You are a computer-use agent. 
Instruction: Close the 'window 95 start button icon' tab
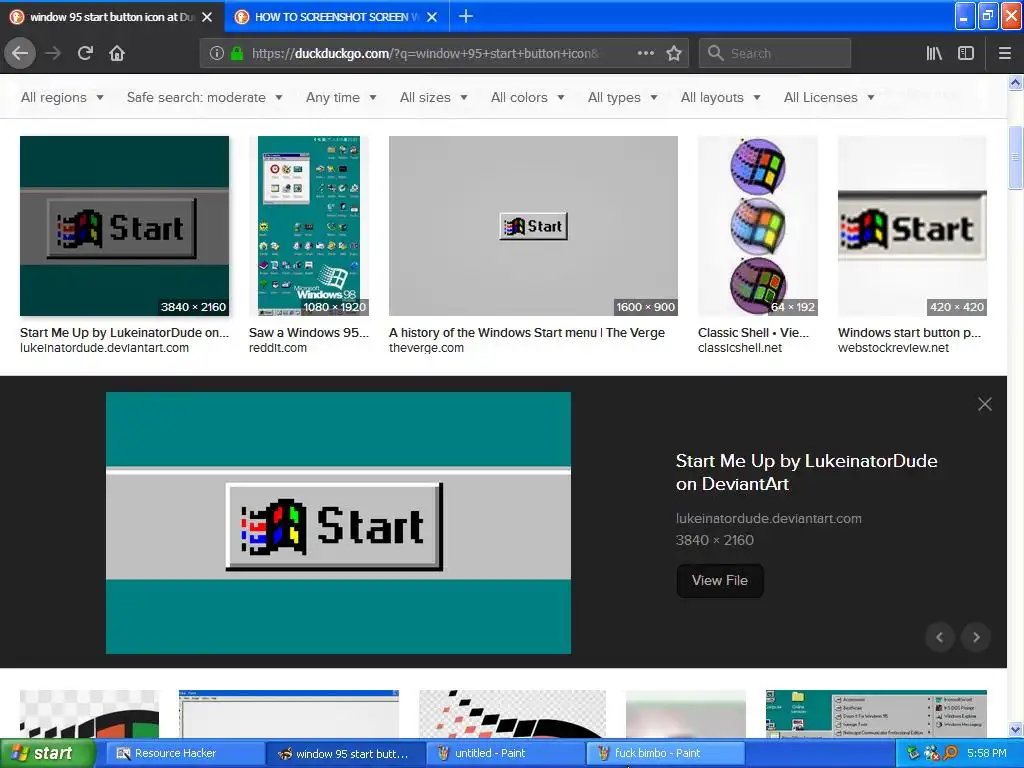coord(207,17)
